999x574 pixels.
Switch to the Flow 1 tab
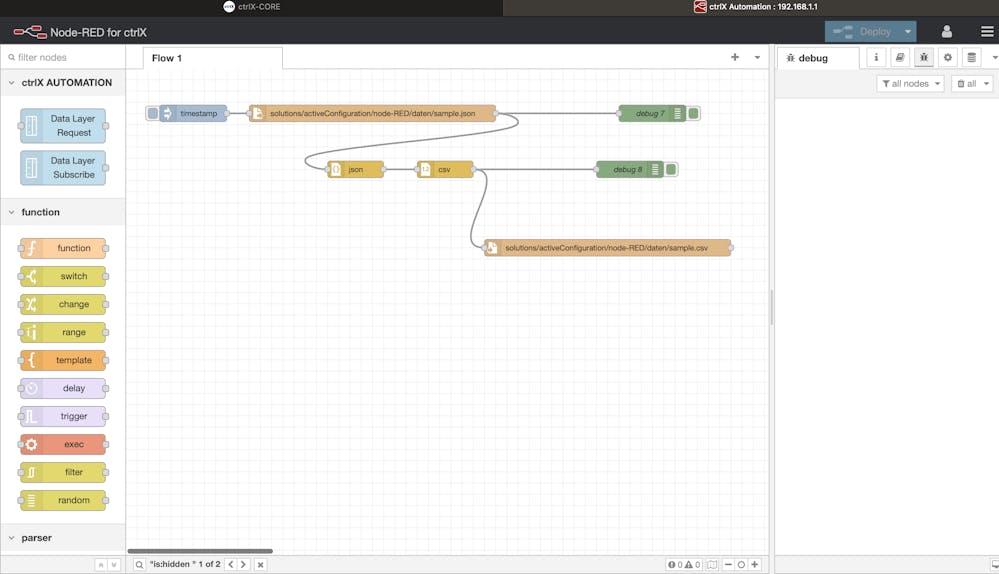click(212, 58)
